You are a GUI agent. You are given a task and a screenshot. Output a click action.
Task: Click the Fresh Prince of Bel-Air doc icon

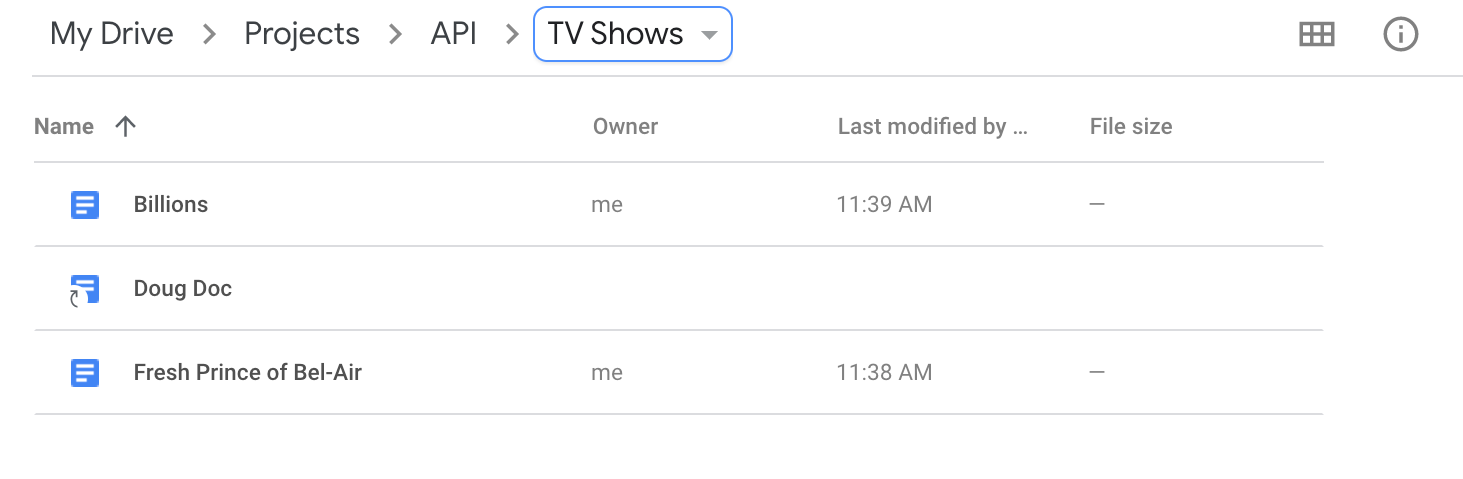click(85, 373)
